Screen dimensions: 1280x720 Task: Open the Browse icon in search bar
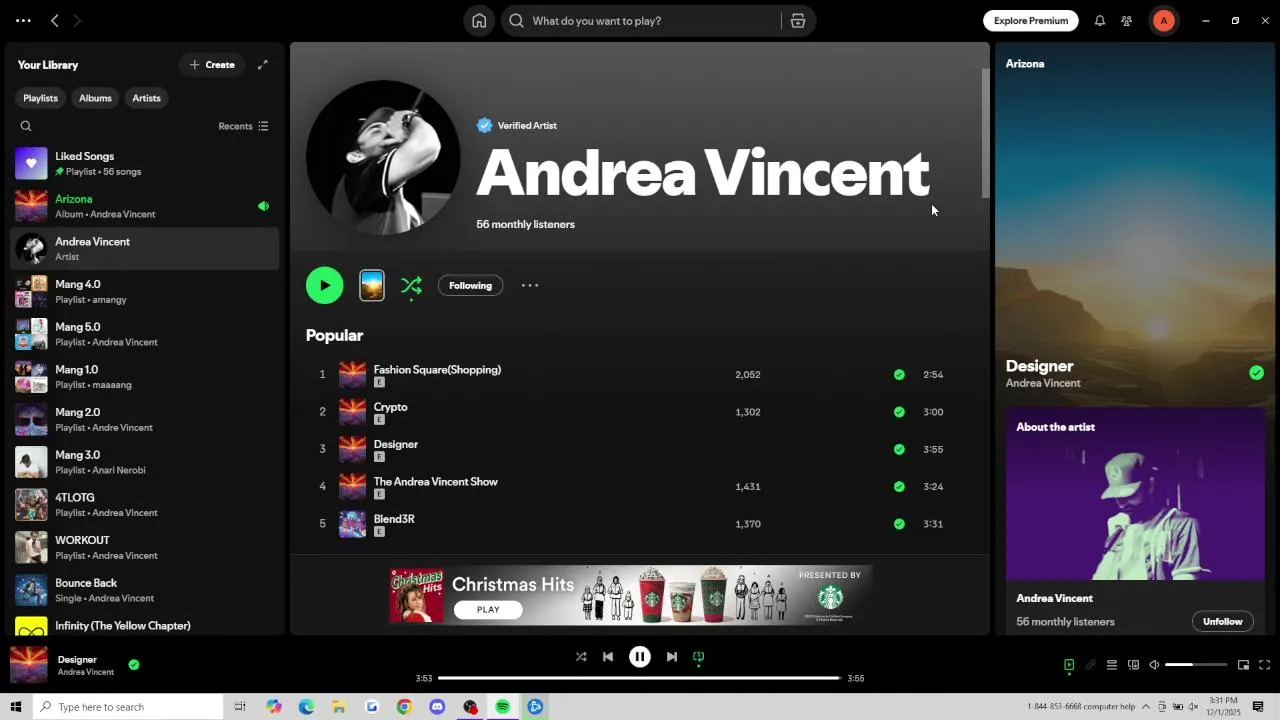click(x=798, y=21)
